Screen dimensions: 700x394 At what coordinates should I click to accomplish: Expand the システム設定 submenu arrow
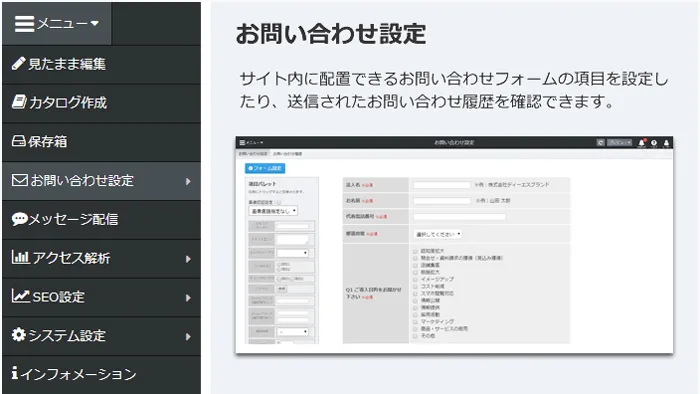coord(188,336)
